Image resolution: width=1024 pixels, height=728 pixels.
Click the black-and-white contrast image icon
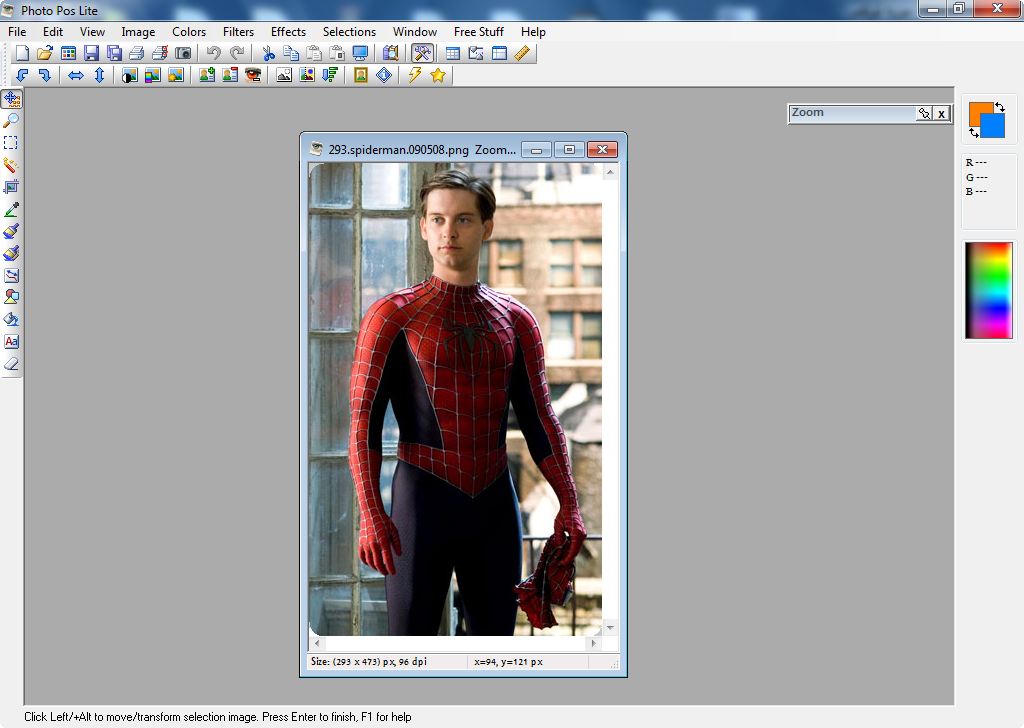[x=129, y=75]
